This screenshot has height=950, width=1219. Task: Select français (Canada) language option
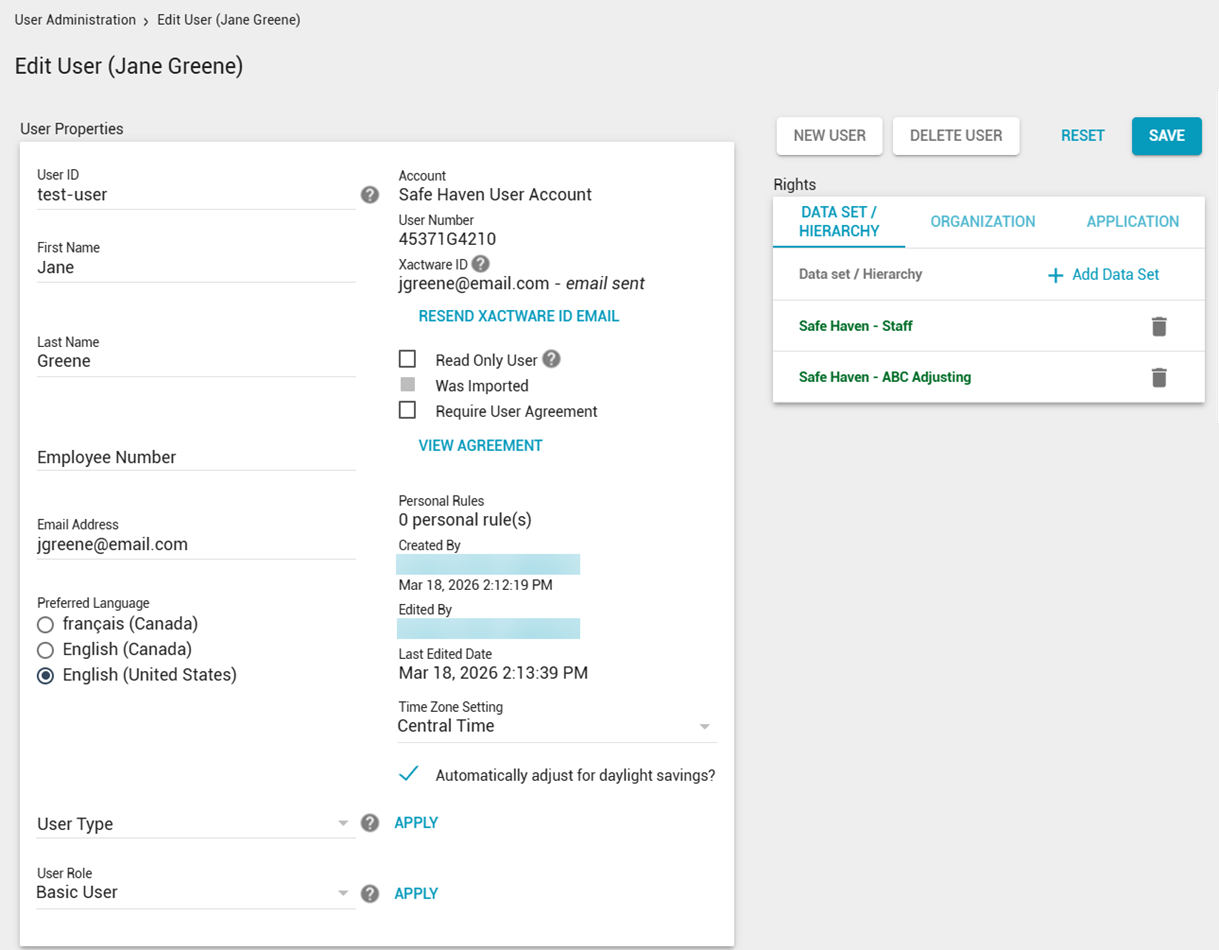[45, 625]
